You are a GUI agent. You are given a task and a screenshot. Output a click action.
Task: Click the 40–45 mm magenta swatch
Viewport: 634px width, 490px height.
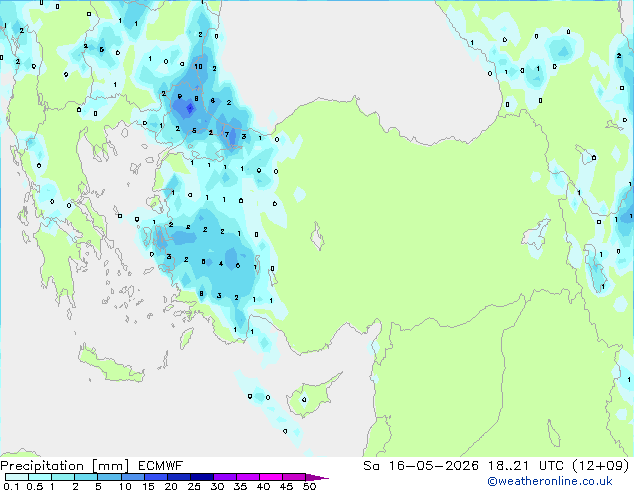pos(271,477)
